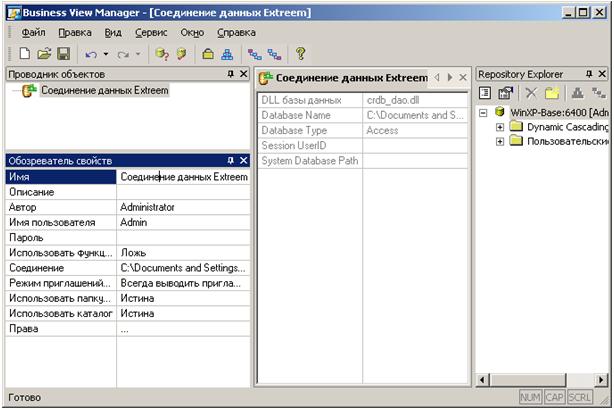Expand the Dynamic Cascading folder node

(x=500, y=127)
